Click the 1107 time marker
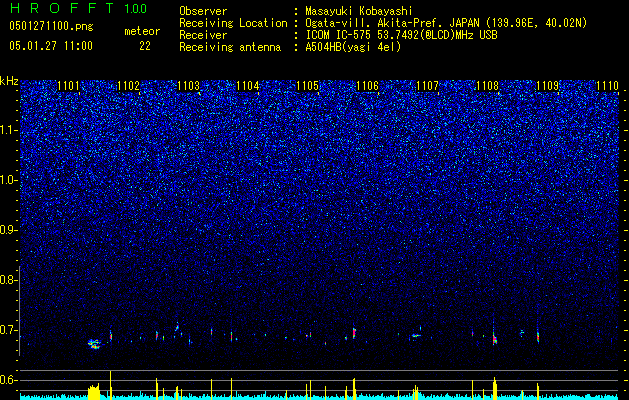Screen dimensions: 629x400 tap(428, 86)
